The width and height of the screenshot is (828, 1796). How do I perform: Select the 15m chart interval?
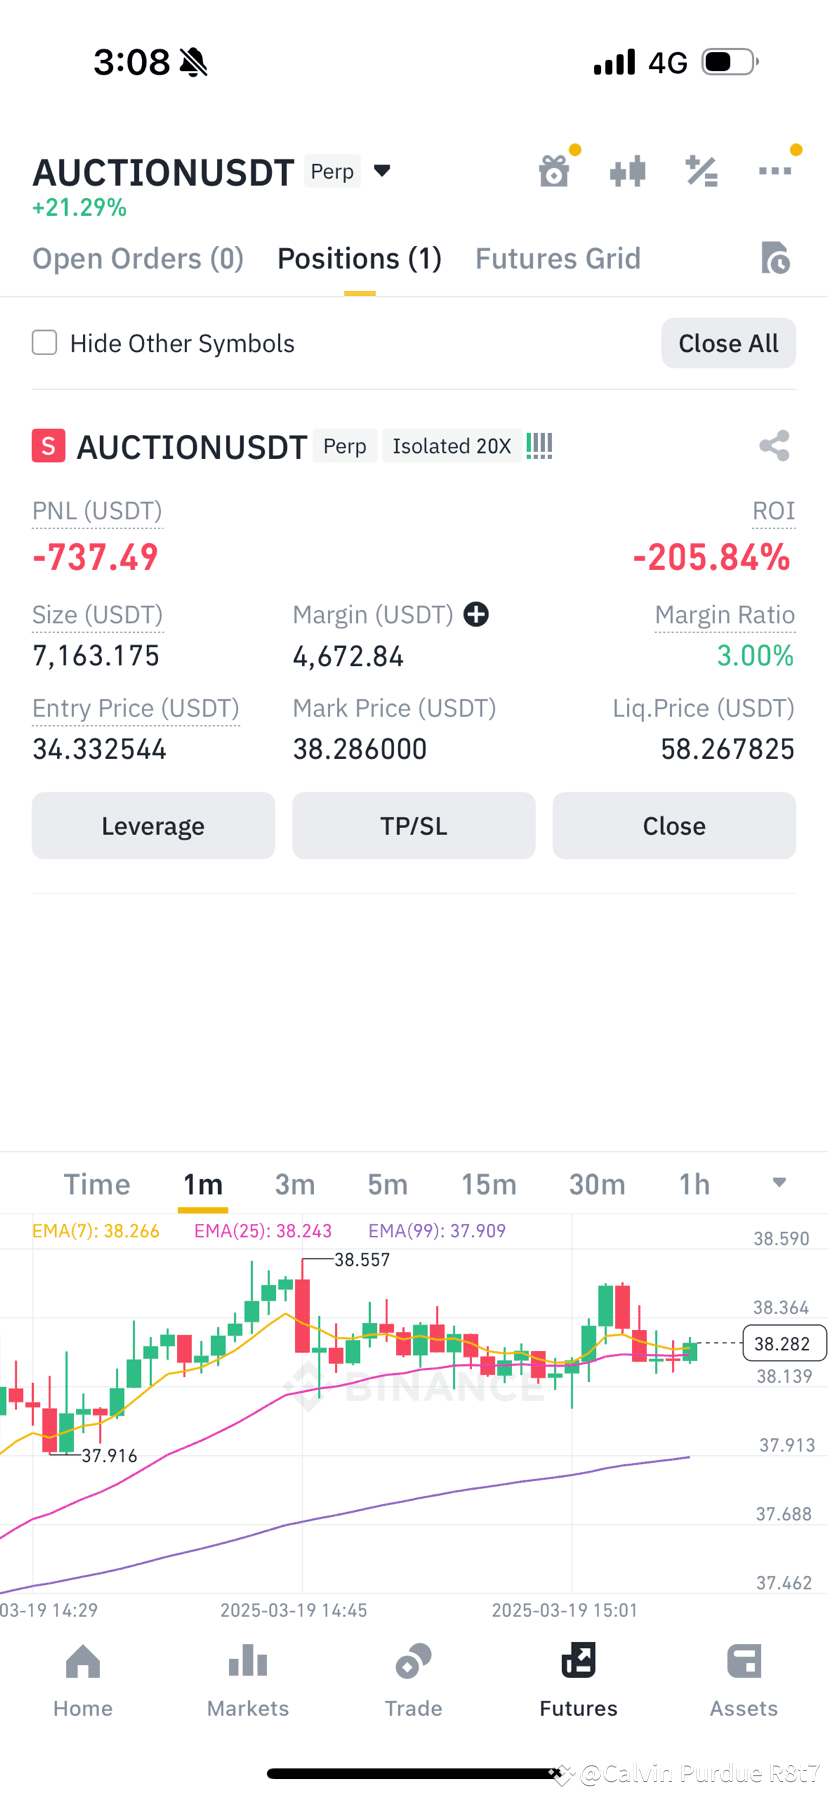(x=489, y=1184)
